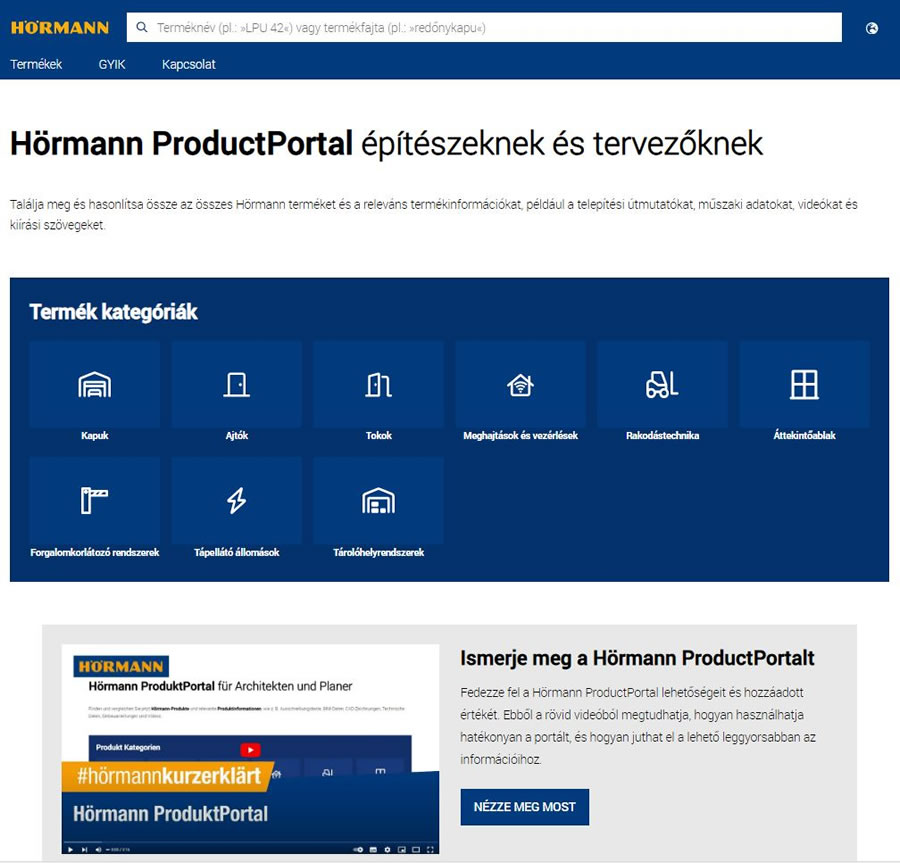
Task: Toggle video subtitles button
Action: click(x=373, y=849)
